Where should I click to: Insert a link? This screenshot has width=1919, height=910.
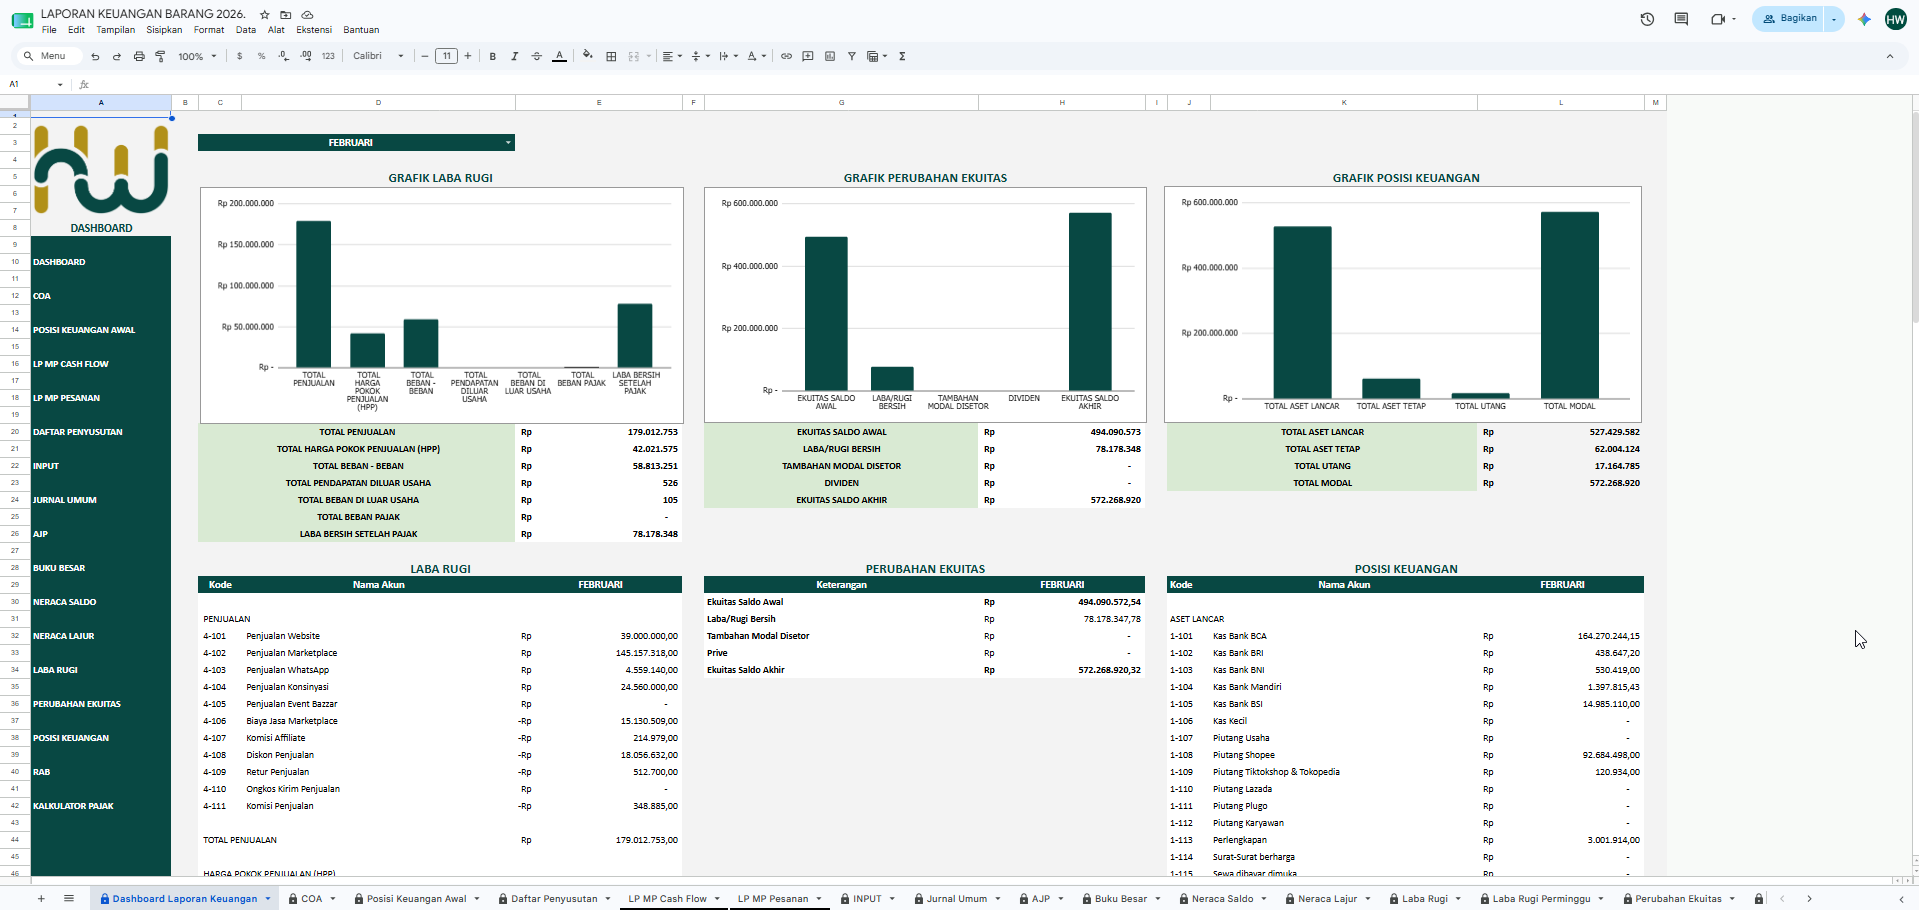click(786, 57)
